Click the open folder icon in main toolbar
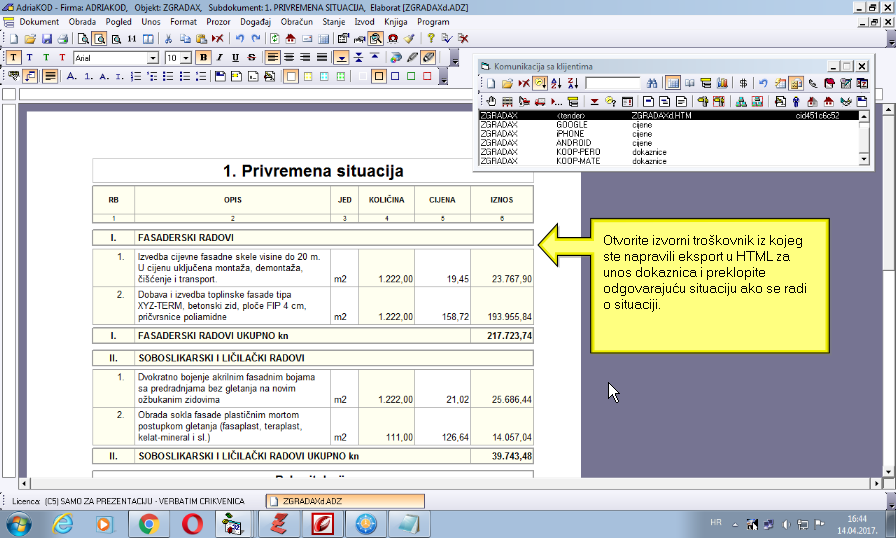This screenshot has height=538, width=896. point(30,39)
